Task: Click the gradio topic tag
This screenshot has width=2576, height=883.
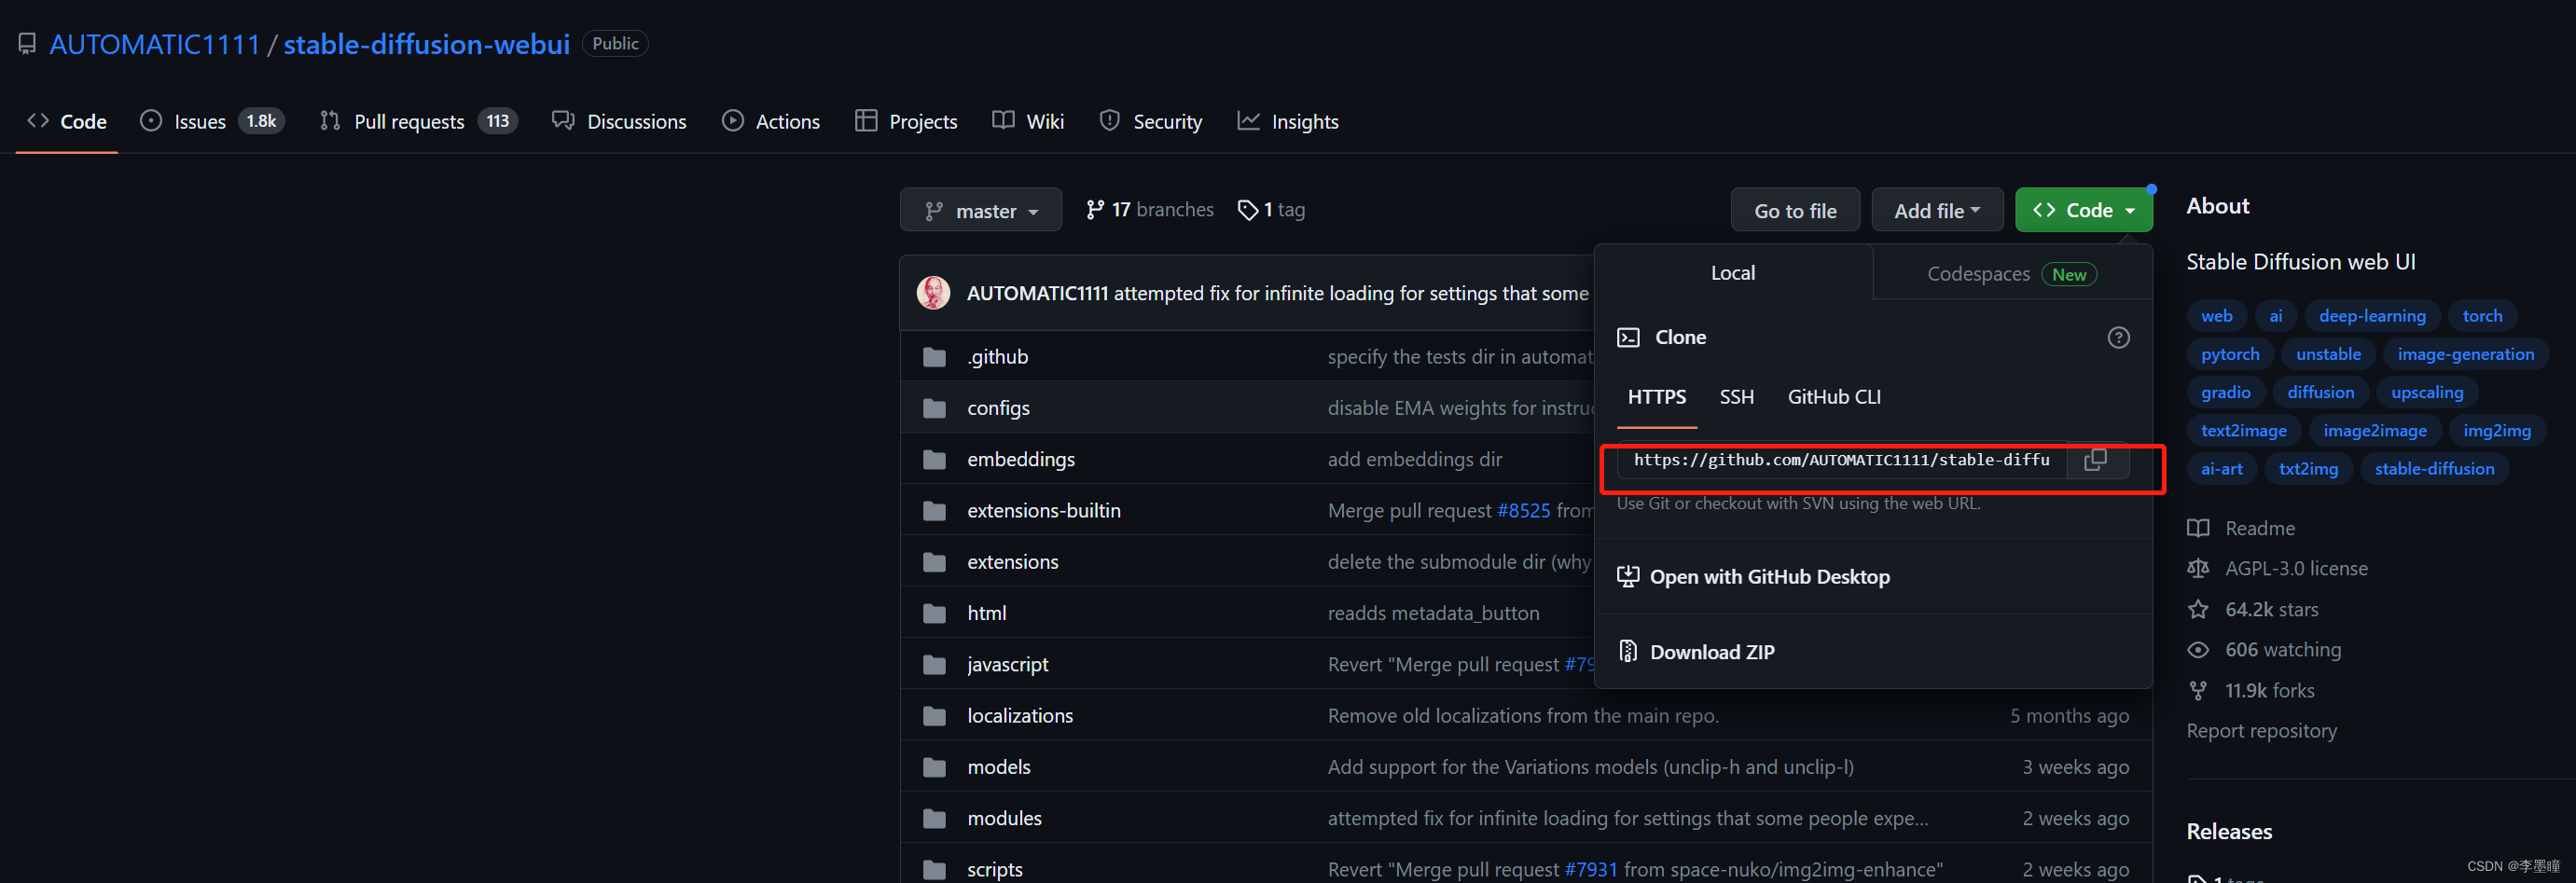Action: pos(2225,392)
